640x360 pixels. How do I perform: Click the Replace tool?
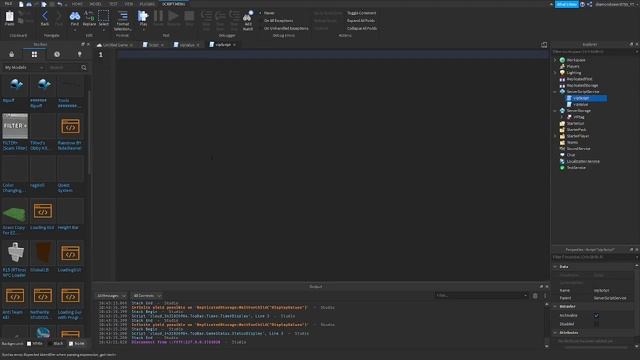pos(89,19)
